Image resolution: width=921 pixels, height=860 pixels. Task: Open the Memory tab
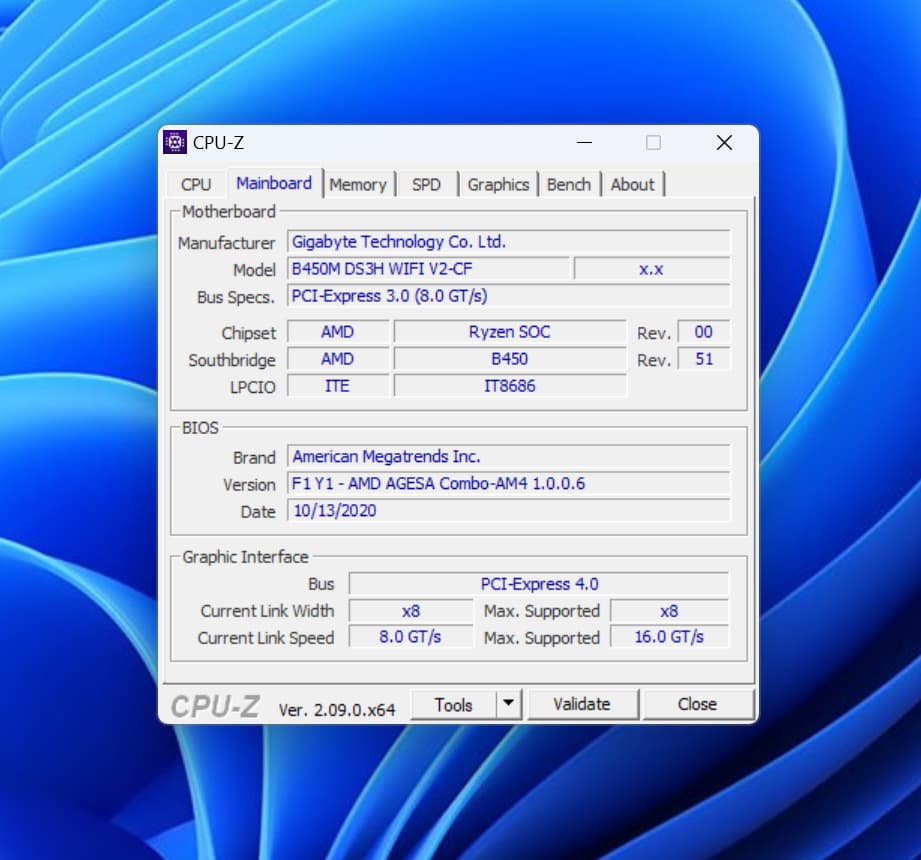pyautogui.click(x=358, y=184)
